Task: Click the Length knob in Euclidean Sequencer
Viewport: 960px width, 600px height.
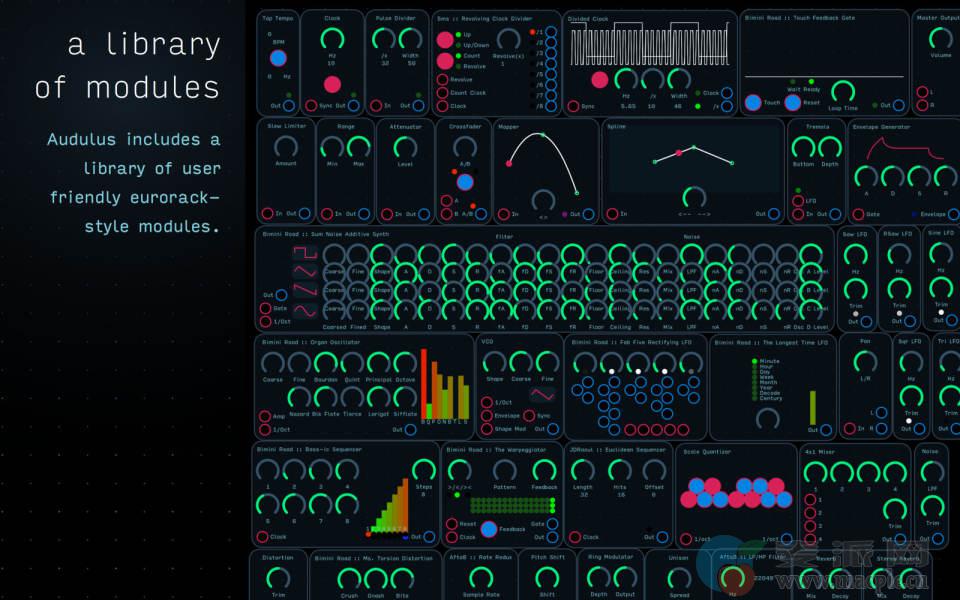Action: 583,470
